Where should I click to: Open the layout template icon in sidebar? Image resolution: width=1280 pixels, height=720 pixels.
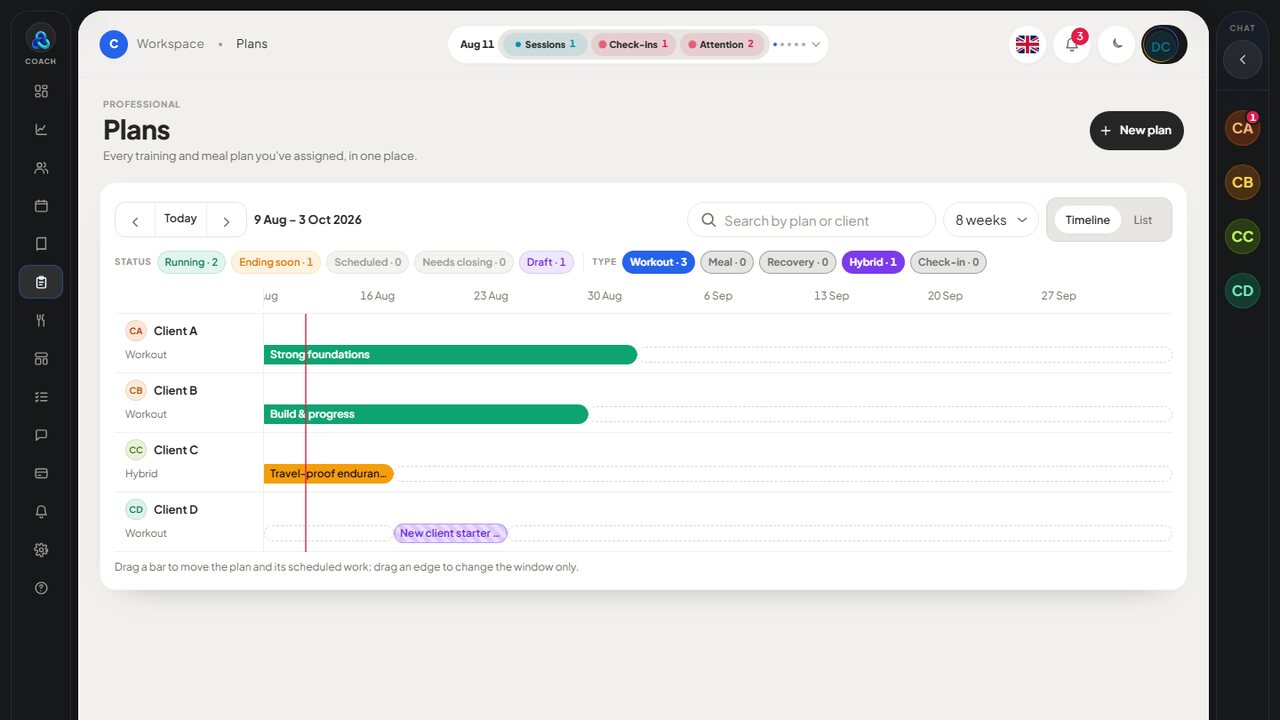[x=41, y=359]
